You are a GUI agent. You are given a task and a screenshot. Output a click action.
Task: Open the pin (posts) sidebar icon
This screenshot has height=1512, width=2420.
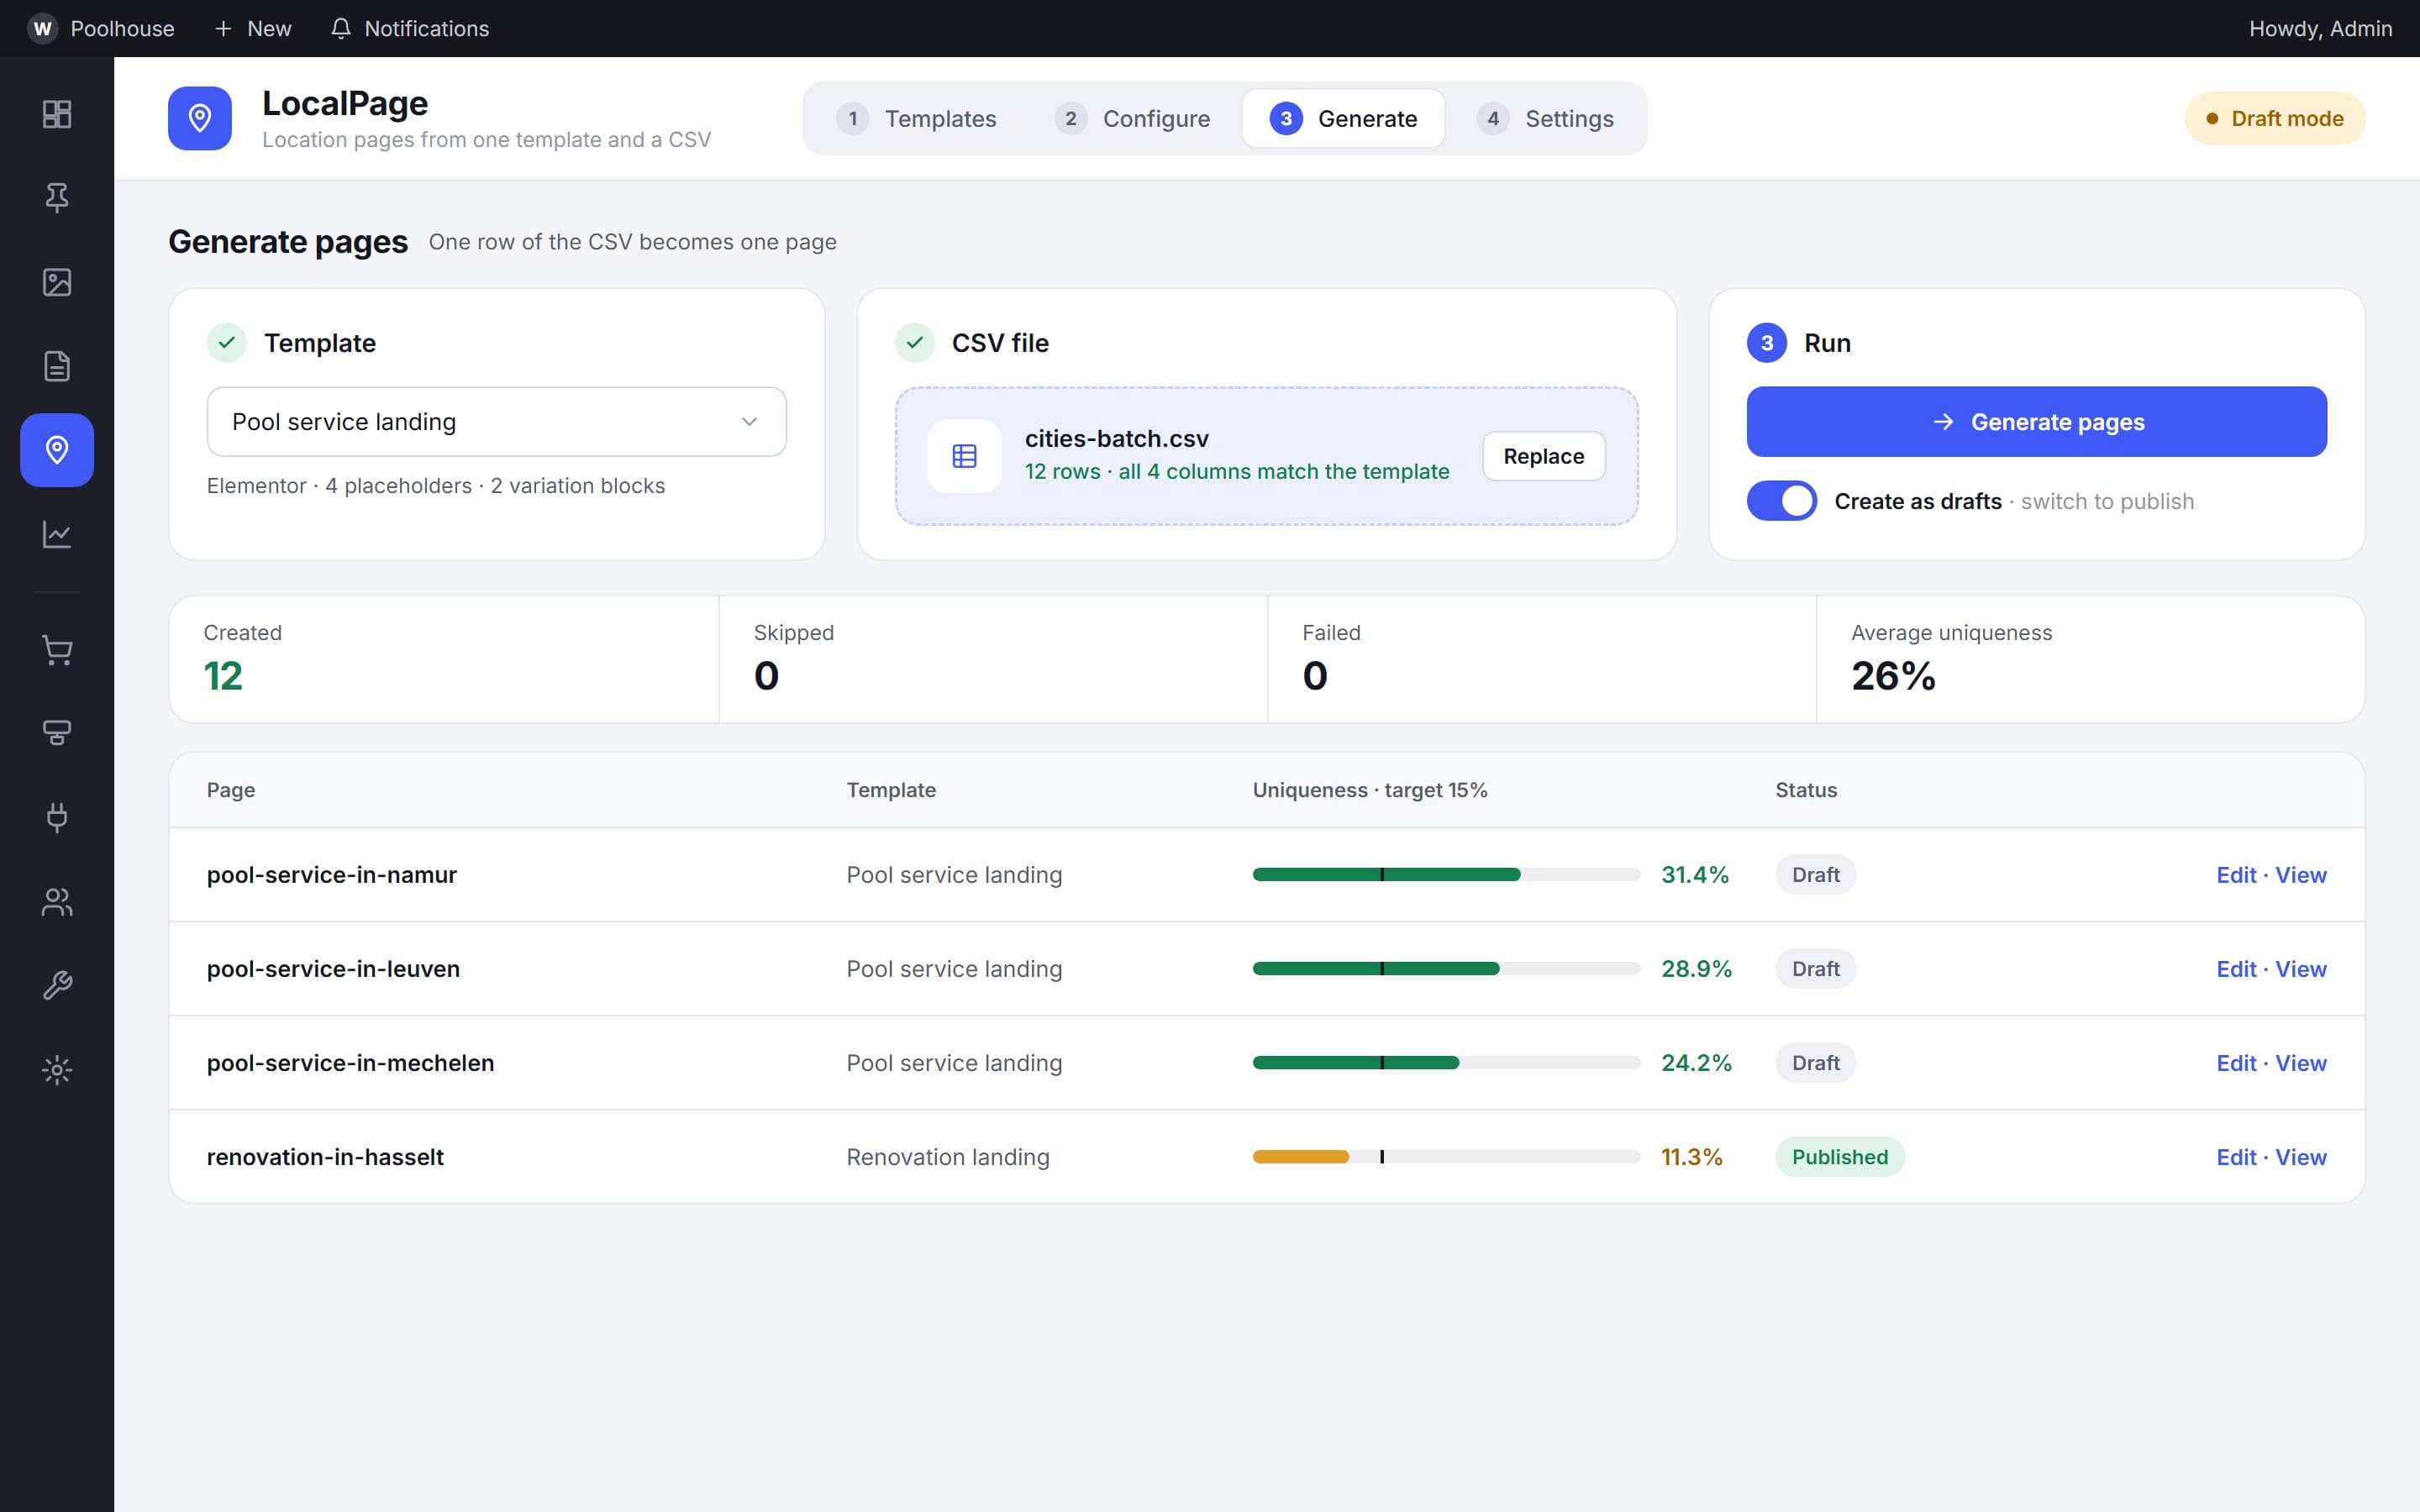pyautogui.click(x=57, y=198)
